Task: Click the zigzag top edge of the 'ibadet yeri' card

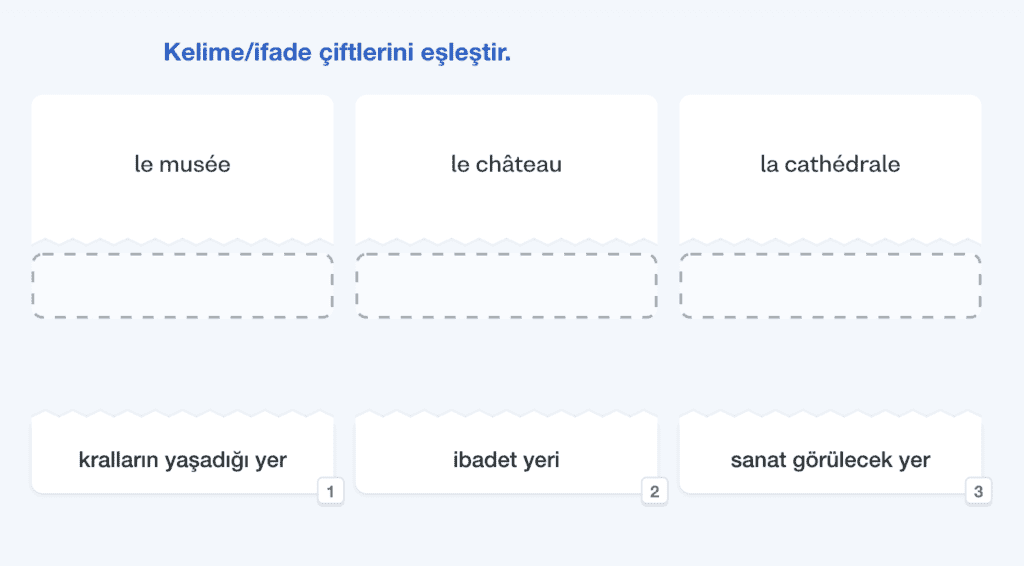Action: coord(506,414)
